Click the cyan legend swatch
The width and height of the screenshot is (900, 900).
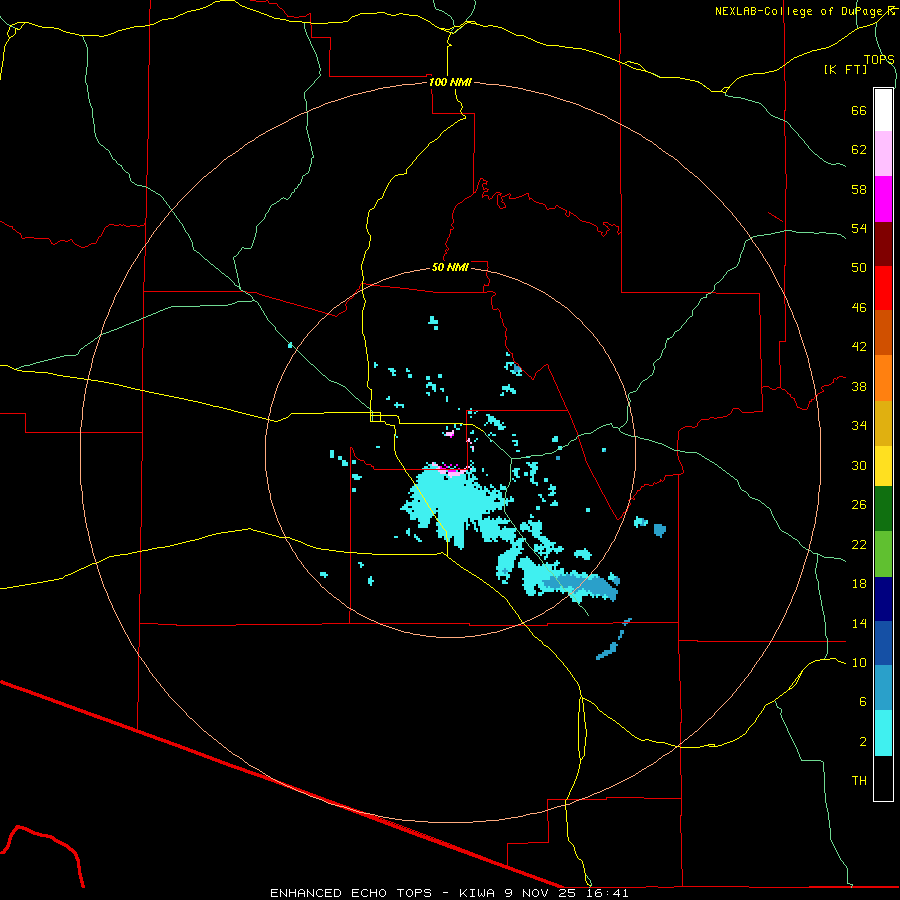[883, 733]
